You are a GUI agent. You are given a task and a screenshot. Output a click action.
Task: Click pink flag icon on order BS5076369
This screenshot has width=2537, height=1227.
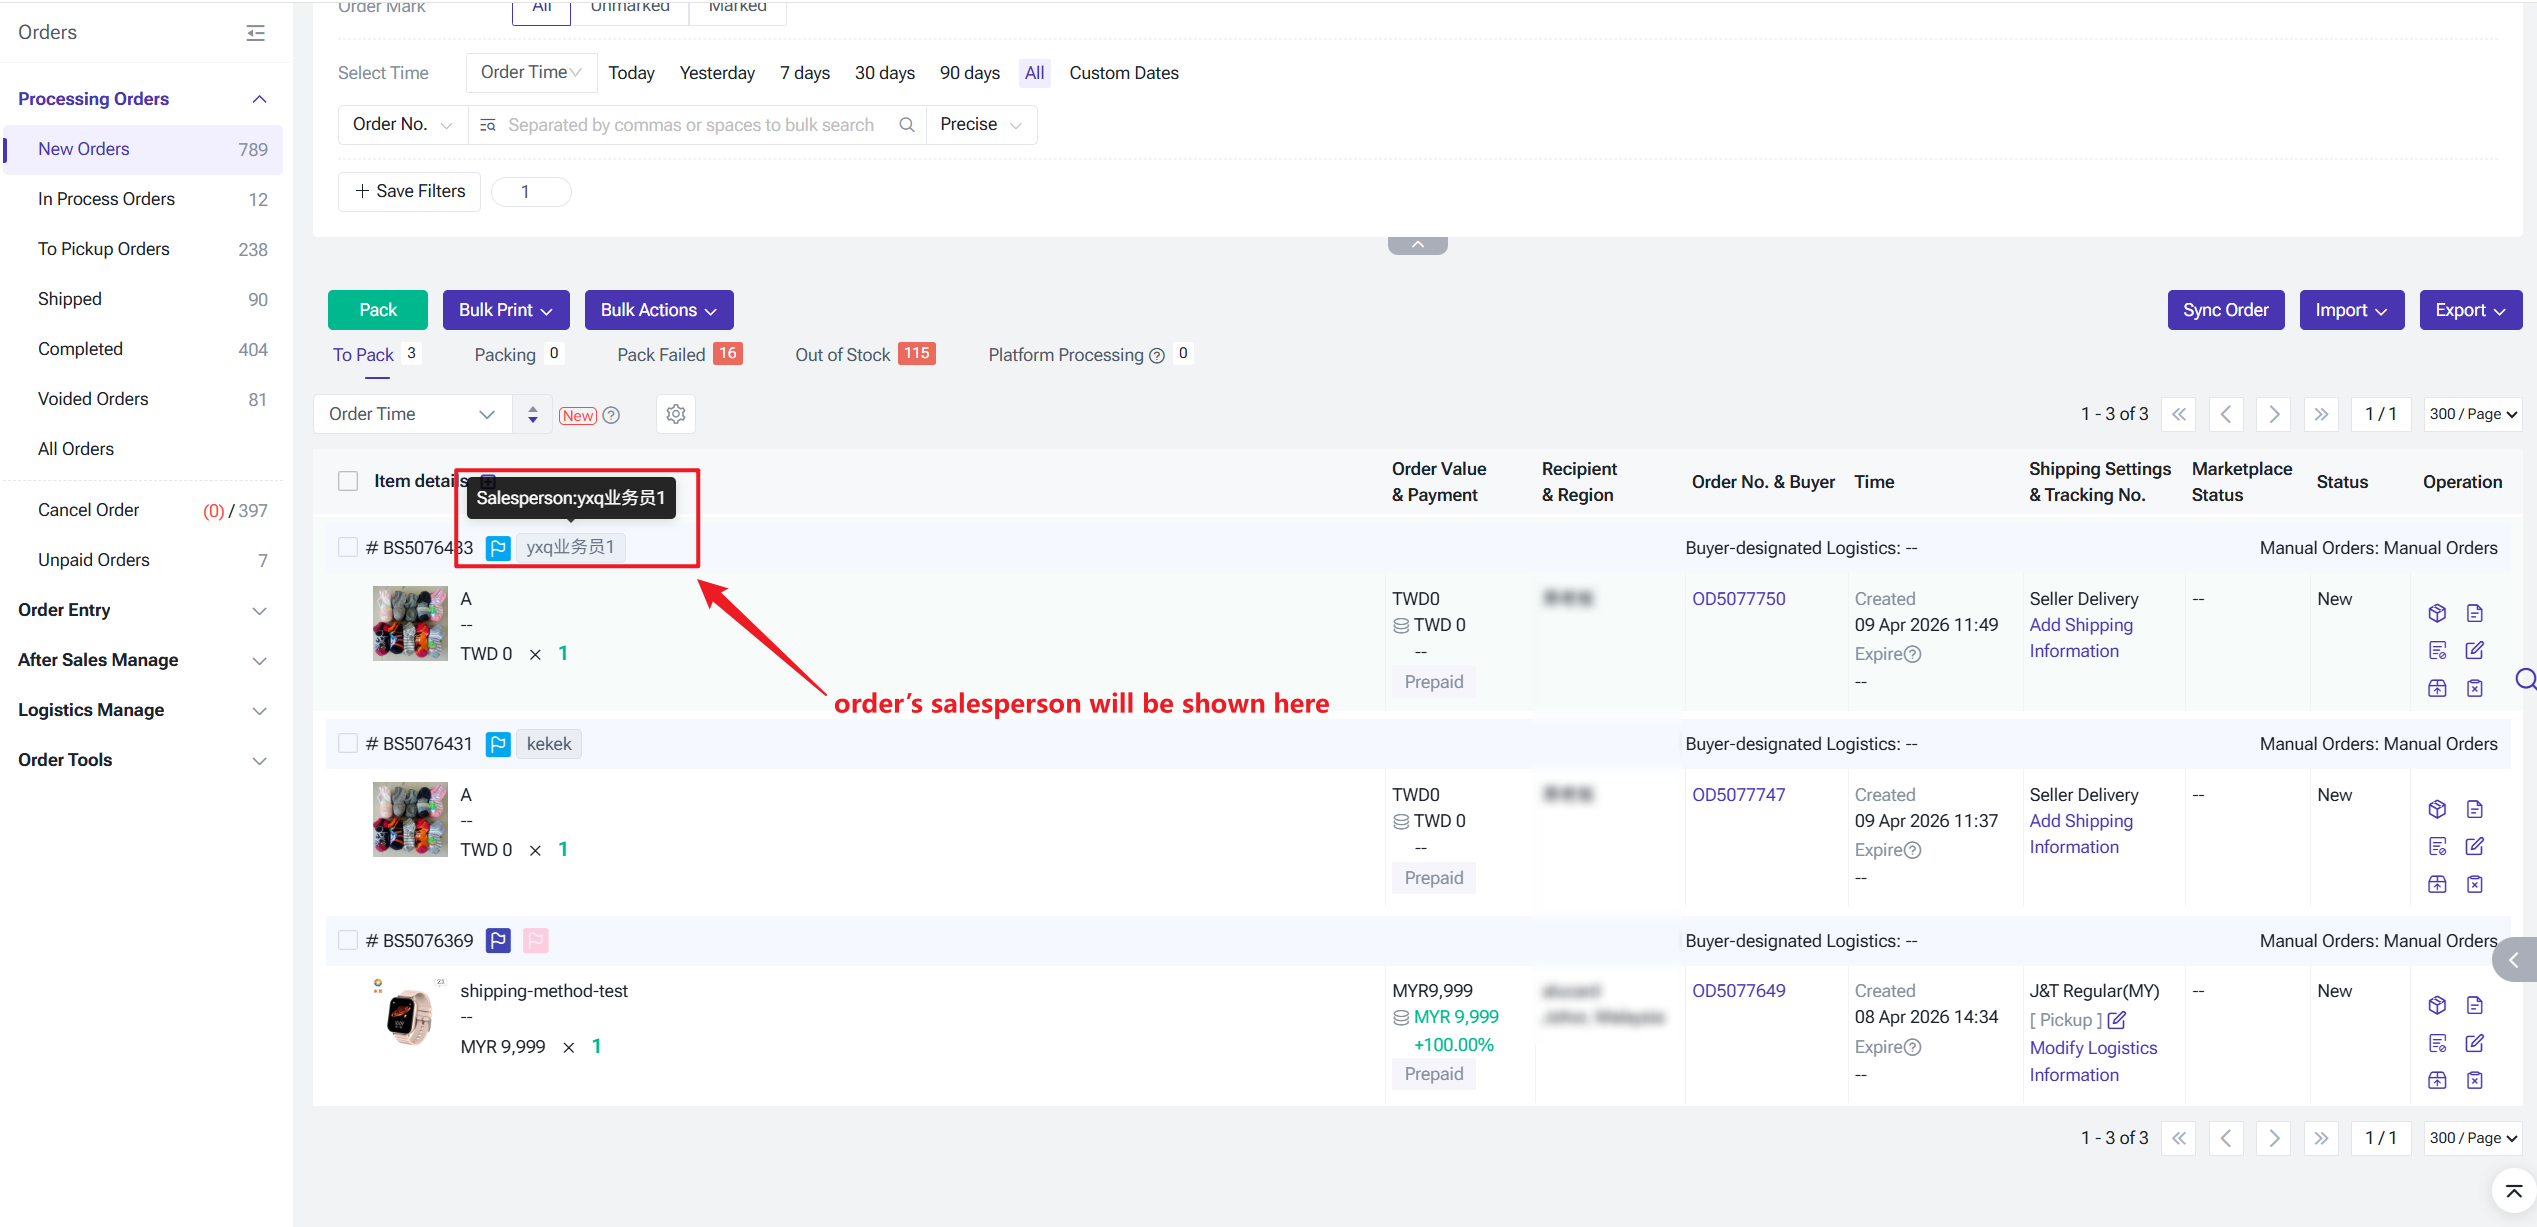[536, 940]
